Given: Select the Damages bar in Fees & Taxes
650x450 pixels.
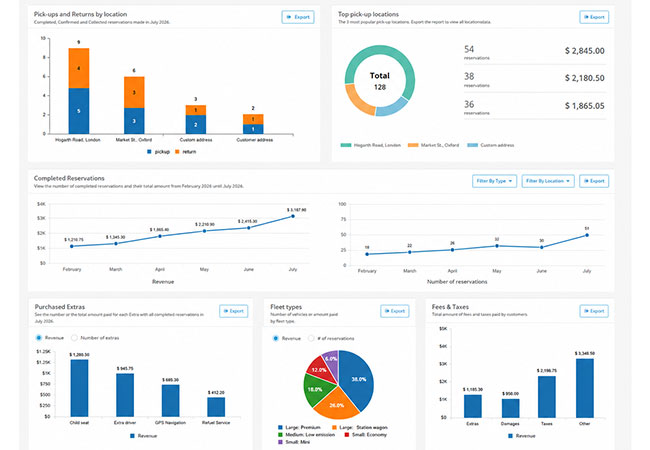Looking at the screenshot, I should (x=510, y=408).
